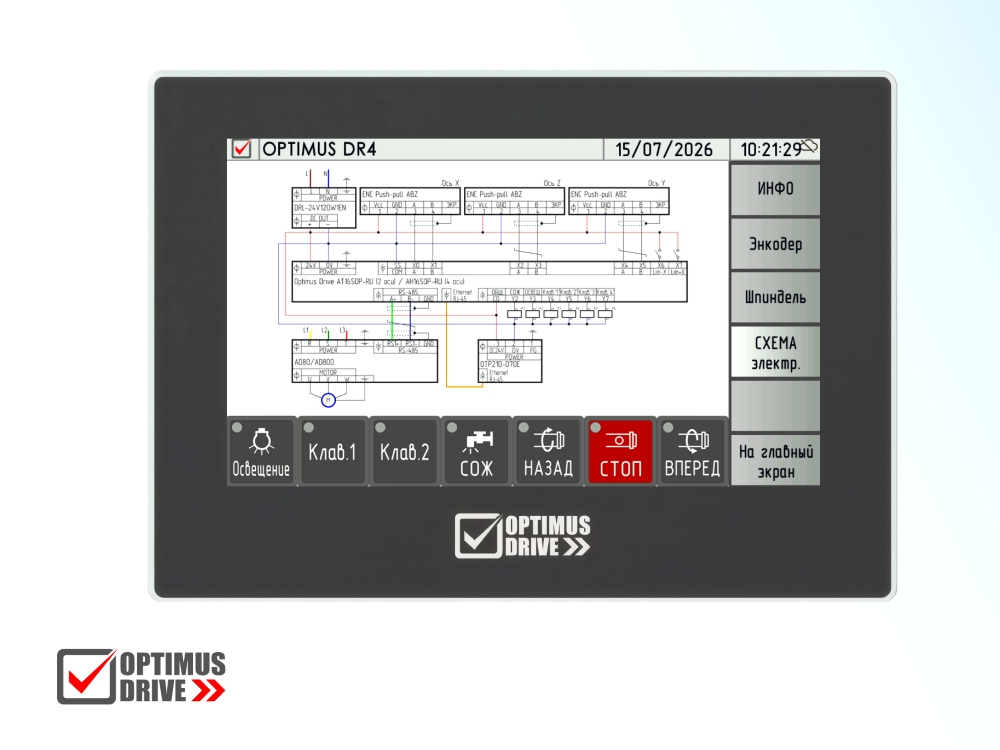Click the Ось Y axis label

click(657, 183)
